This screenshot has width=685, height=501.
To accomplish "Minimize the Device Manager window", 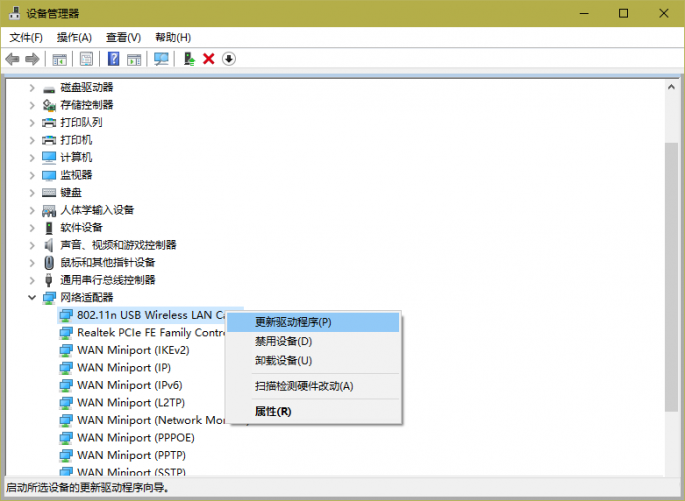I will click(584, 13).
